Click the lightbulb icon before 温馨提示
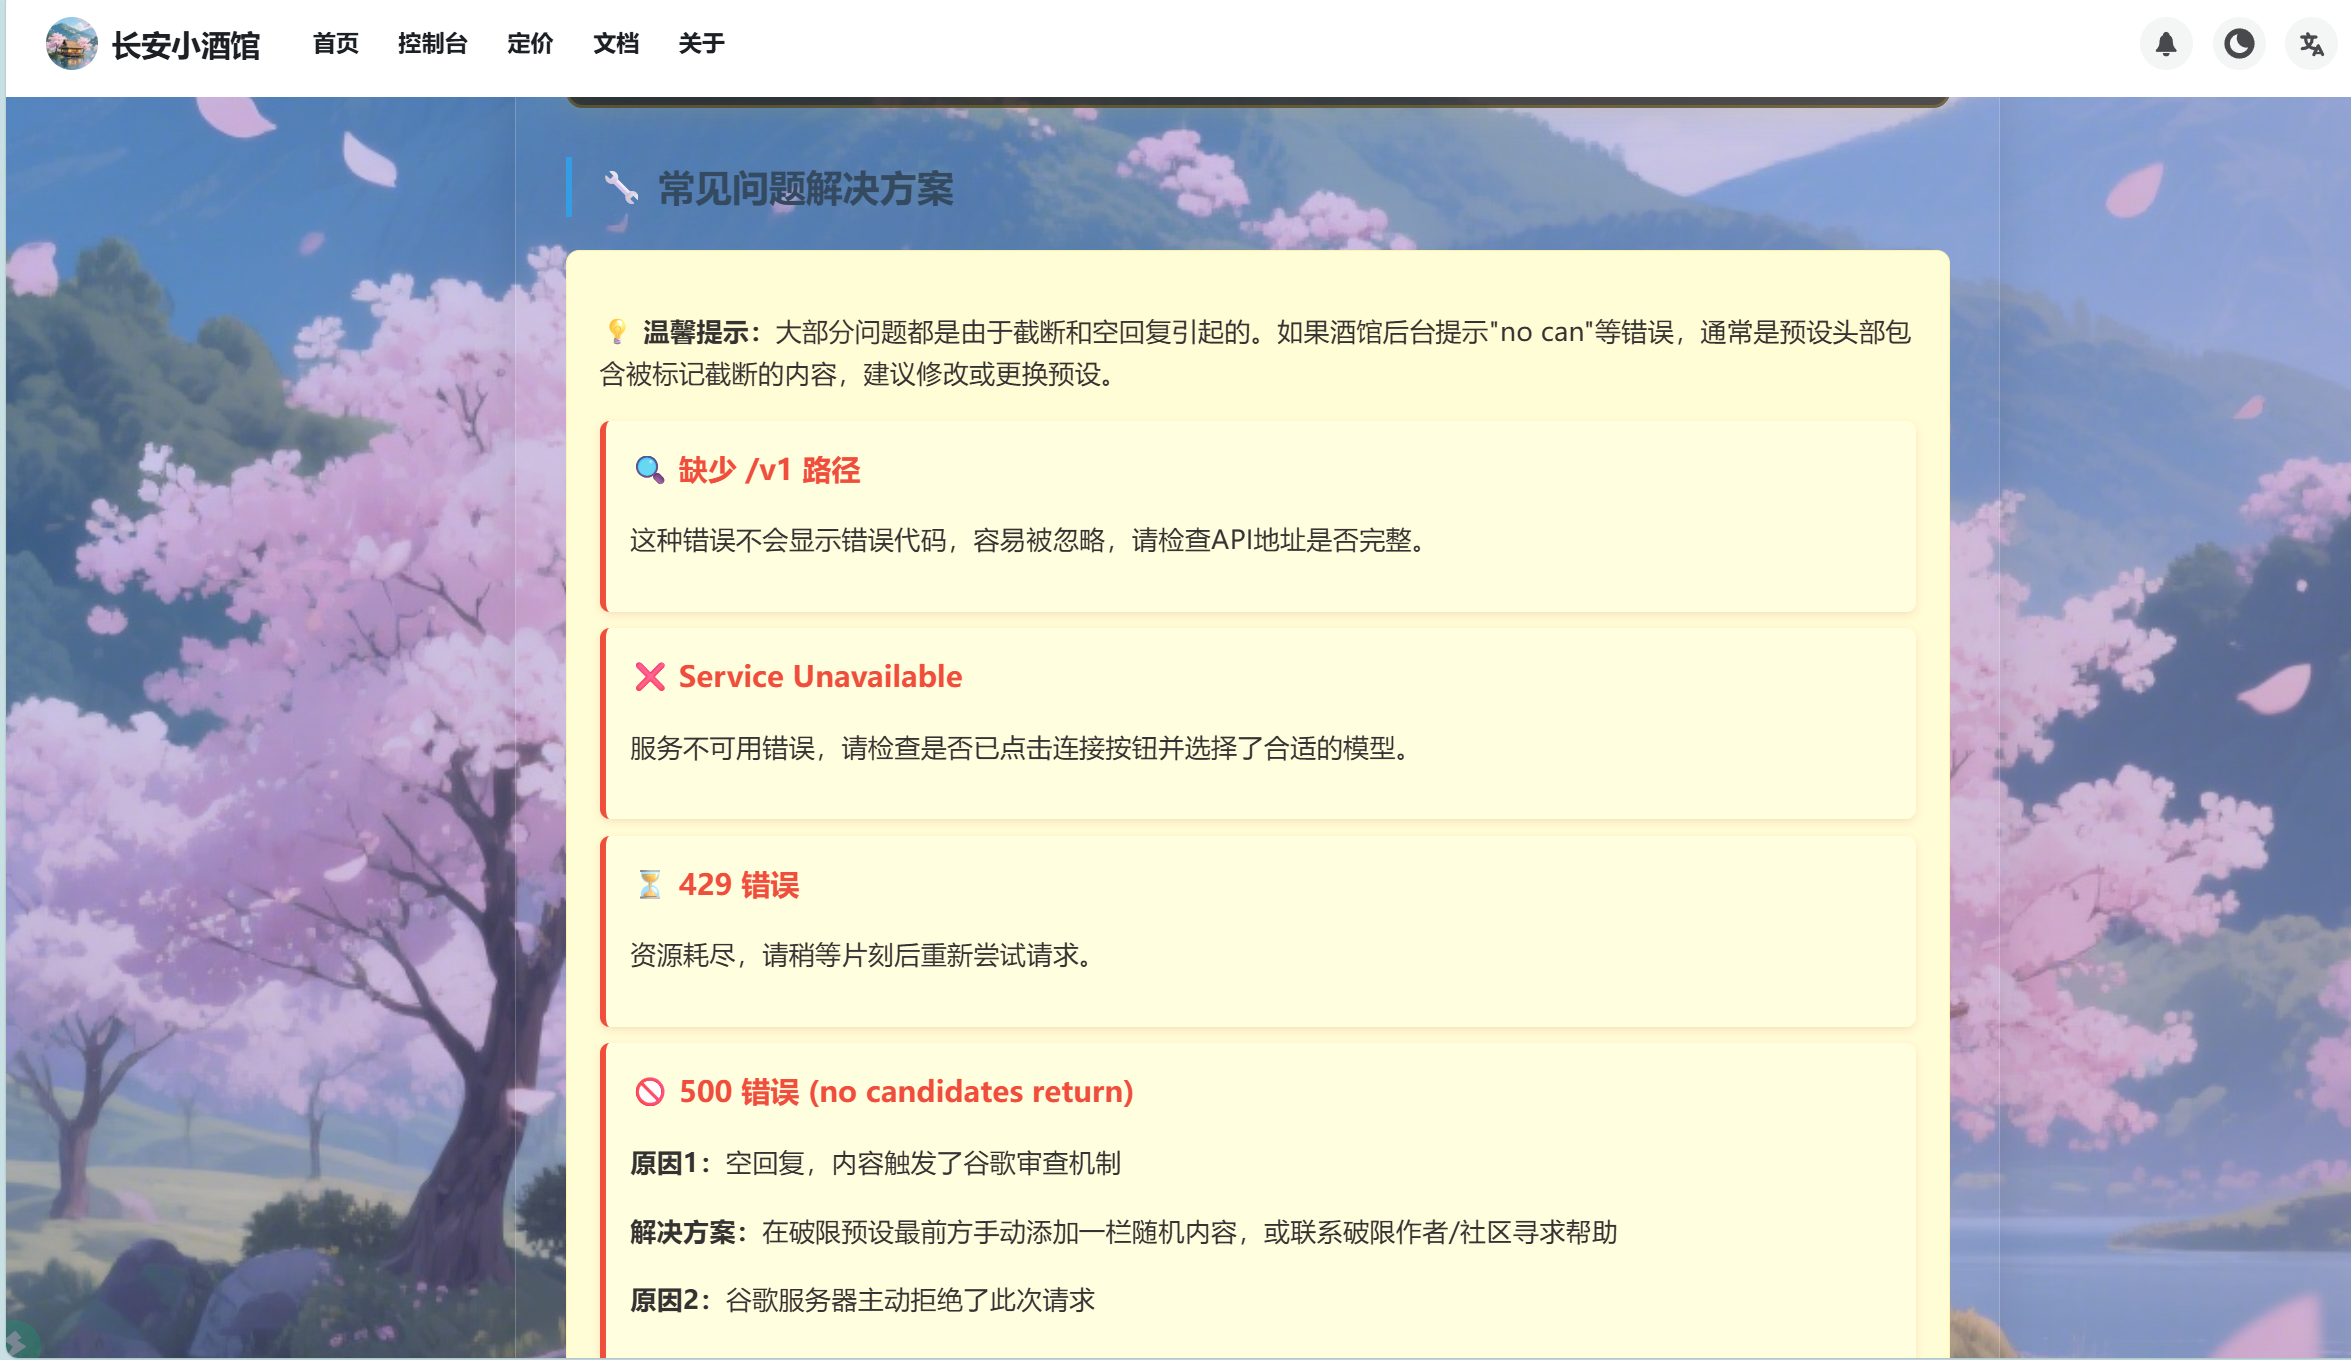 coord(617,331)
